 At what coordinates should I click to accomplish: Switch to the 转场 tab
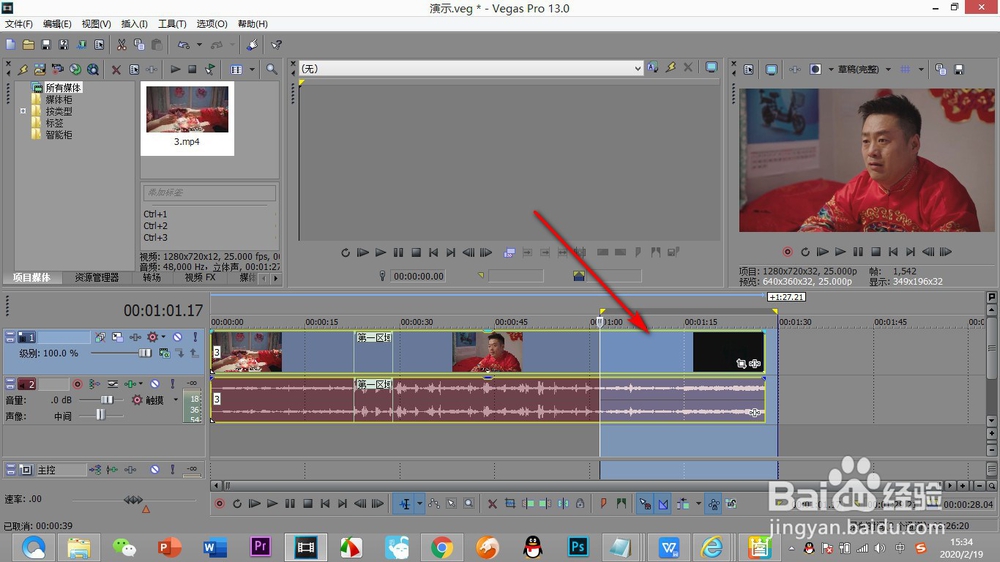click(152, 277)
